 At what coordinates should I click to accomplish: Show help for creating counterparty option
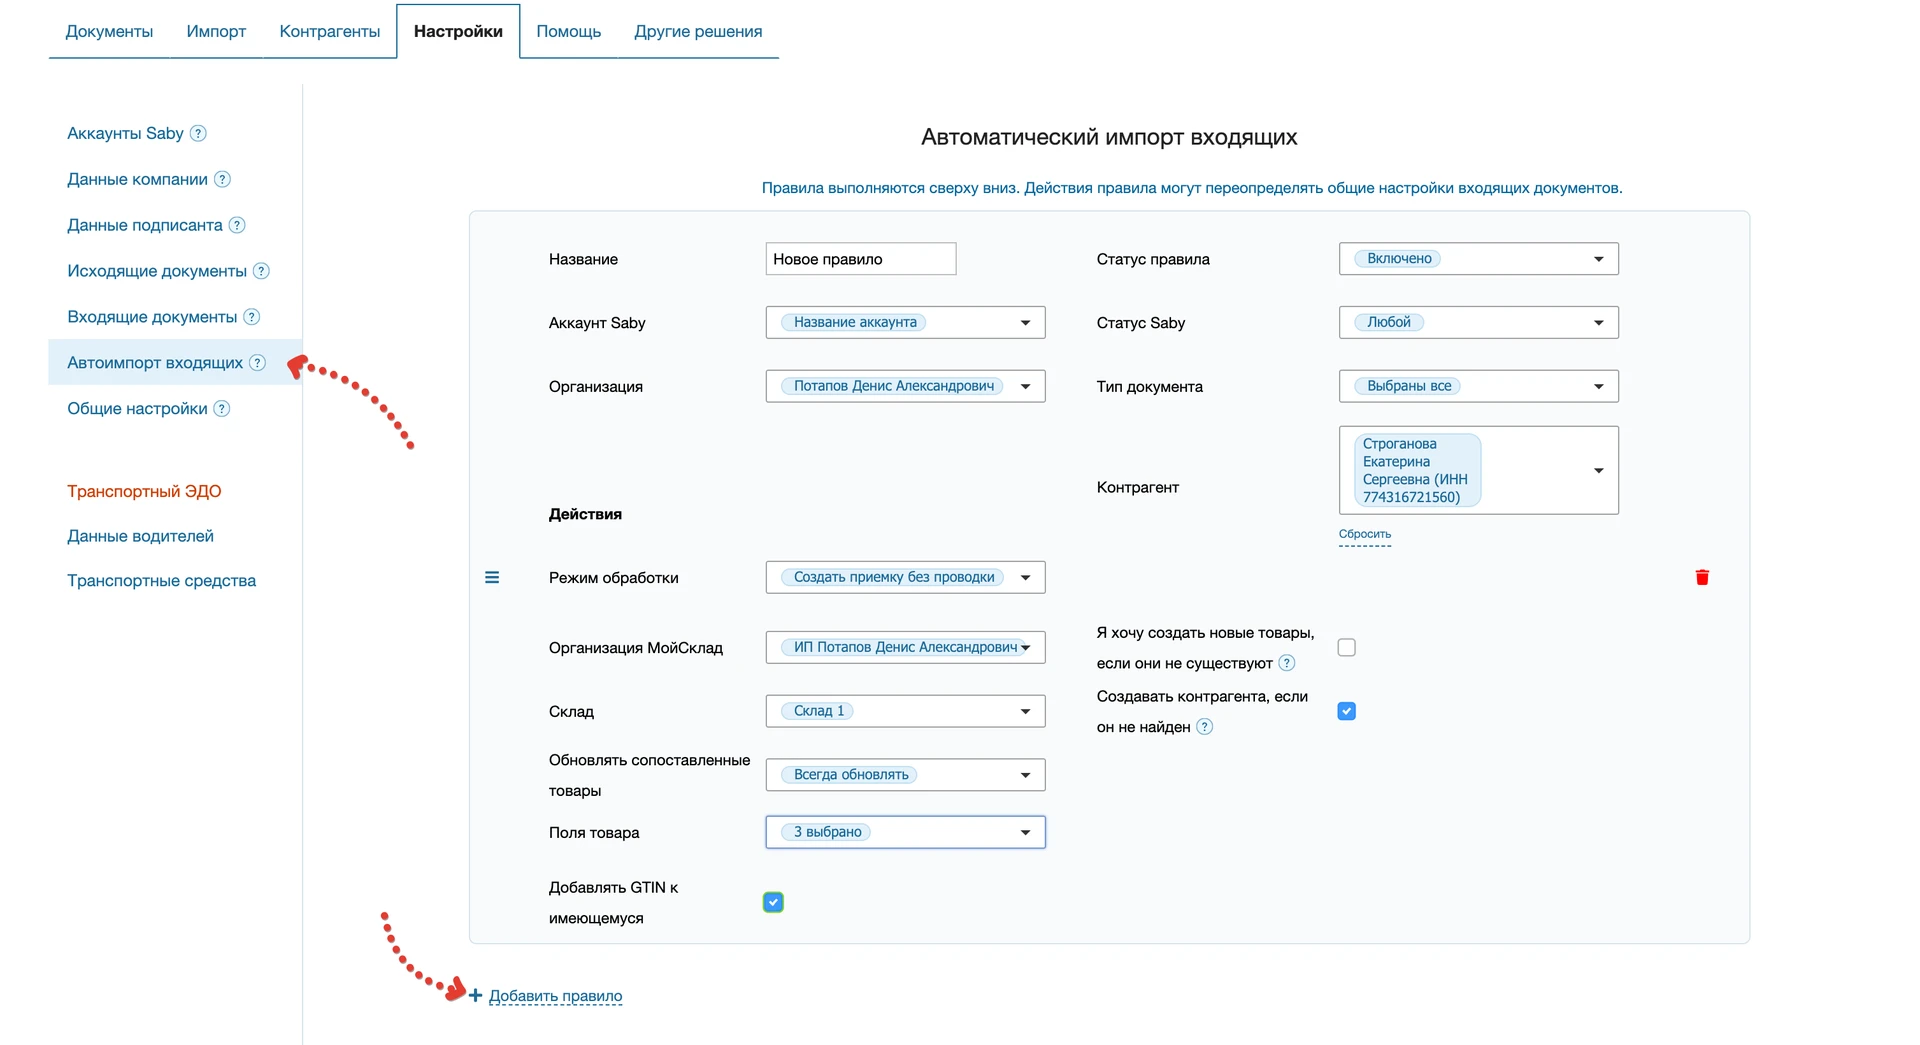(1205, 727)
